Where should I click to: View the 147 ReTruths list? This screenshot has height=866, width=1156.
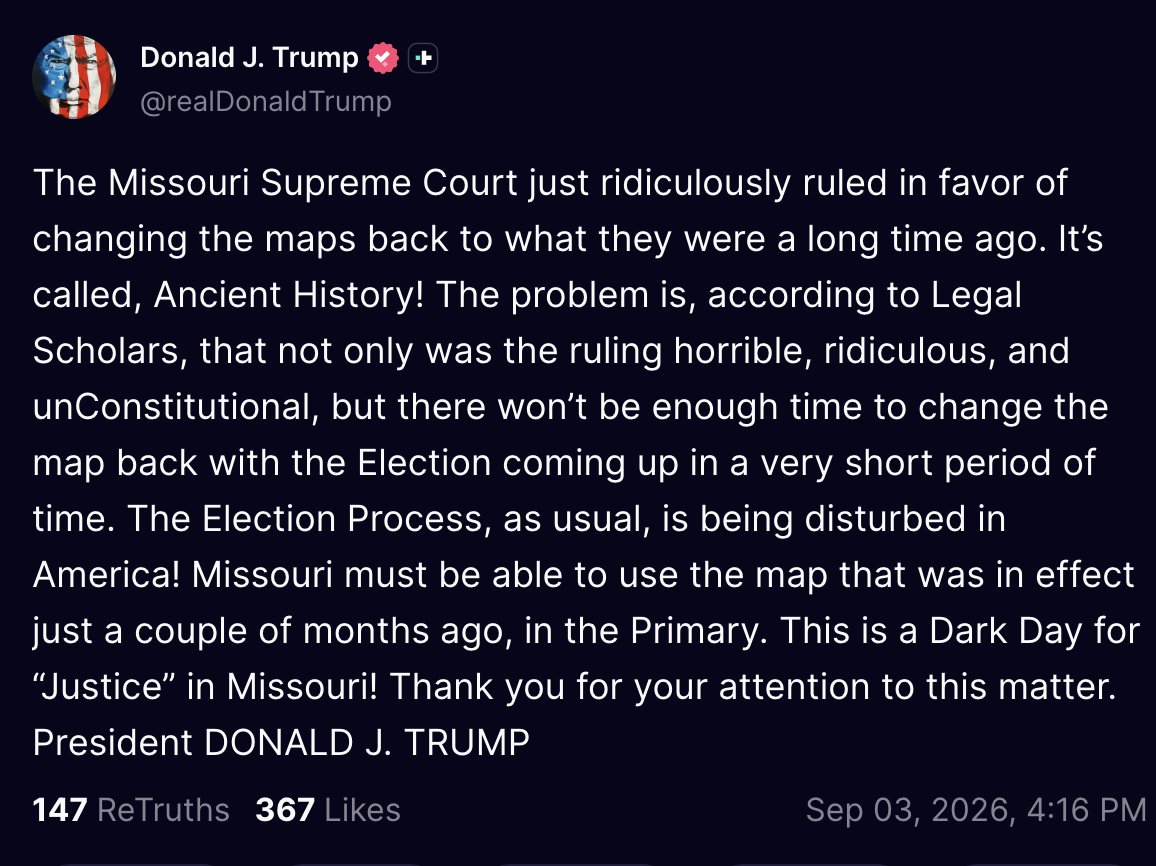coord(131,810)
